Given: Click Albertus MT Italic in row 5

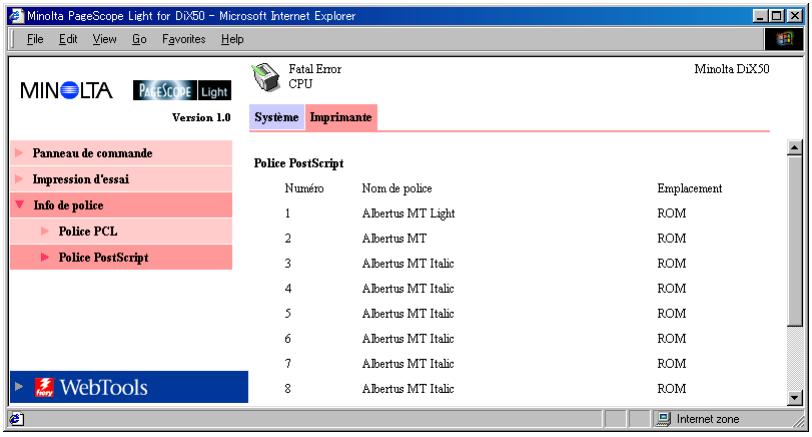Looking at the screenshot, I should [x=408, y=314].
